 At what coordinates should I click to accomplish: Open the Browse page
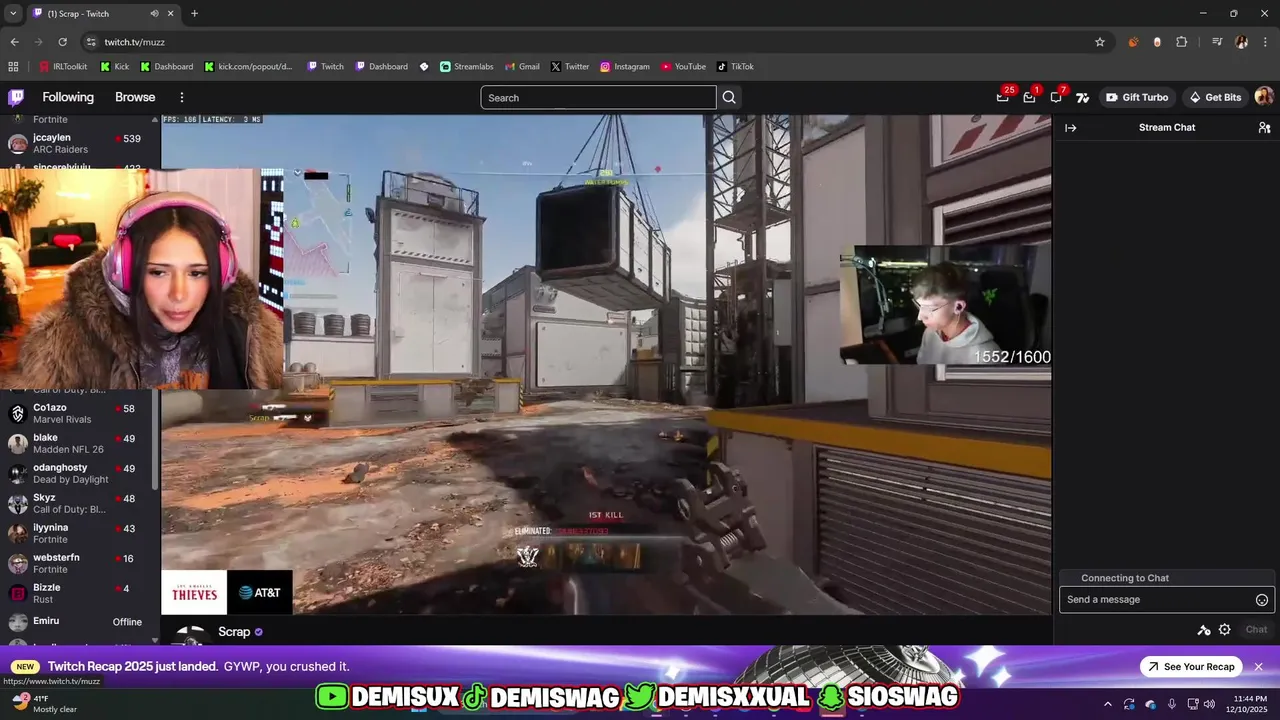click(x=135, y=97)
